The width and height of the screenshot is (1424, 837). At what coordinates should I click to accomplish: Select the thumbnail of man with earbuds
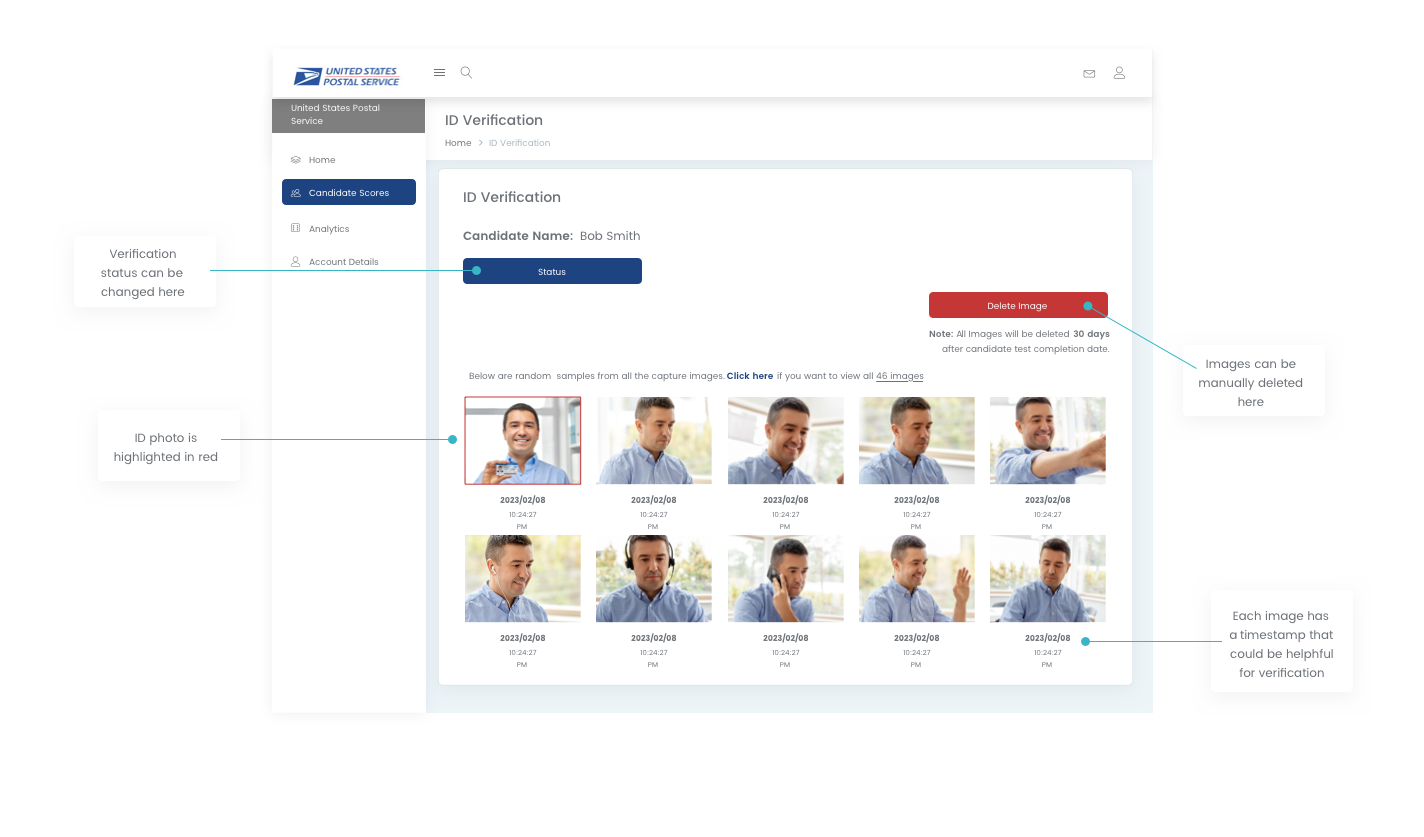click(x=522, y=578)
